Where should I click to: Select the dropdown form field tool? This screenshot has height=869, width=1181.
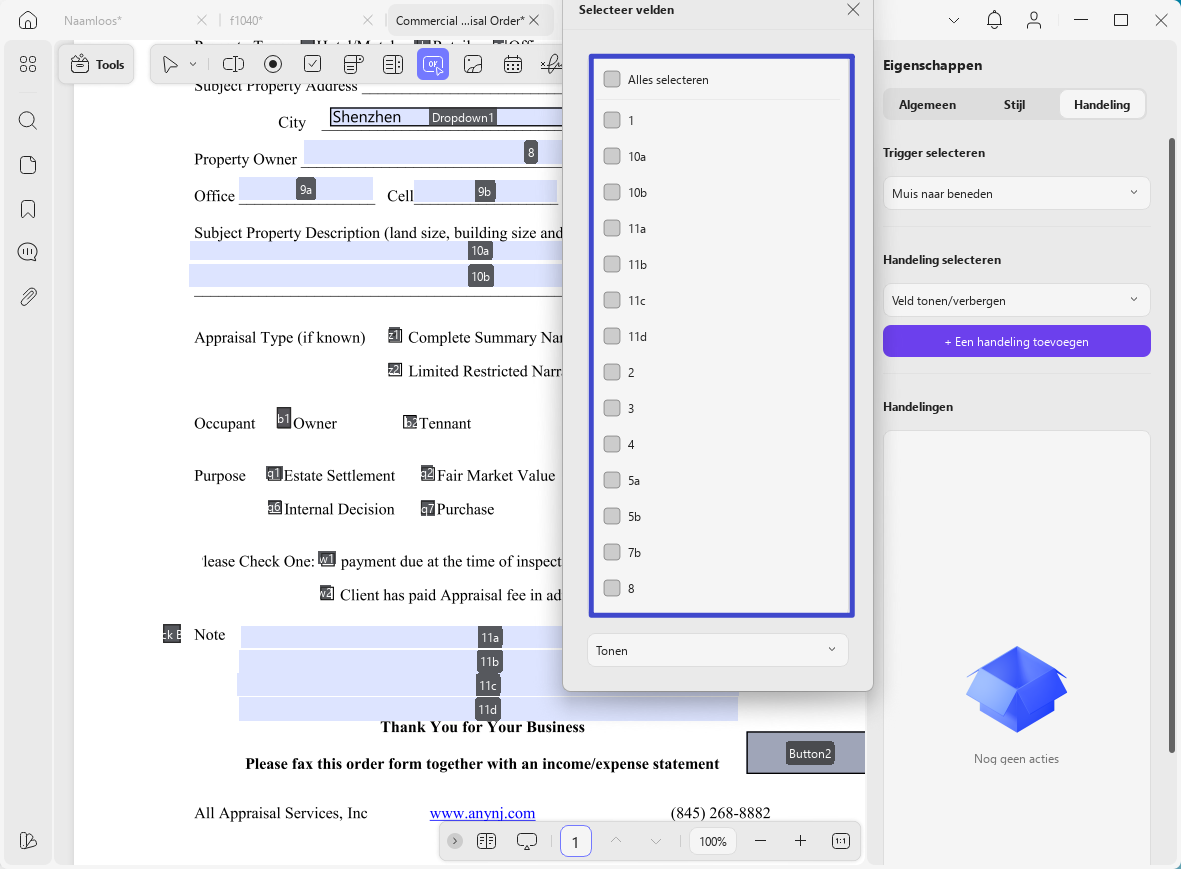[x=353, y=65]
